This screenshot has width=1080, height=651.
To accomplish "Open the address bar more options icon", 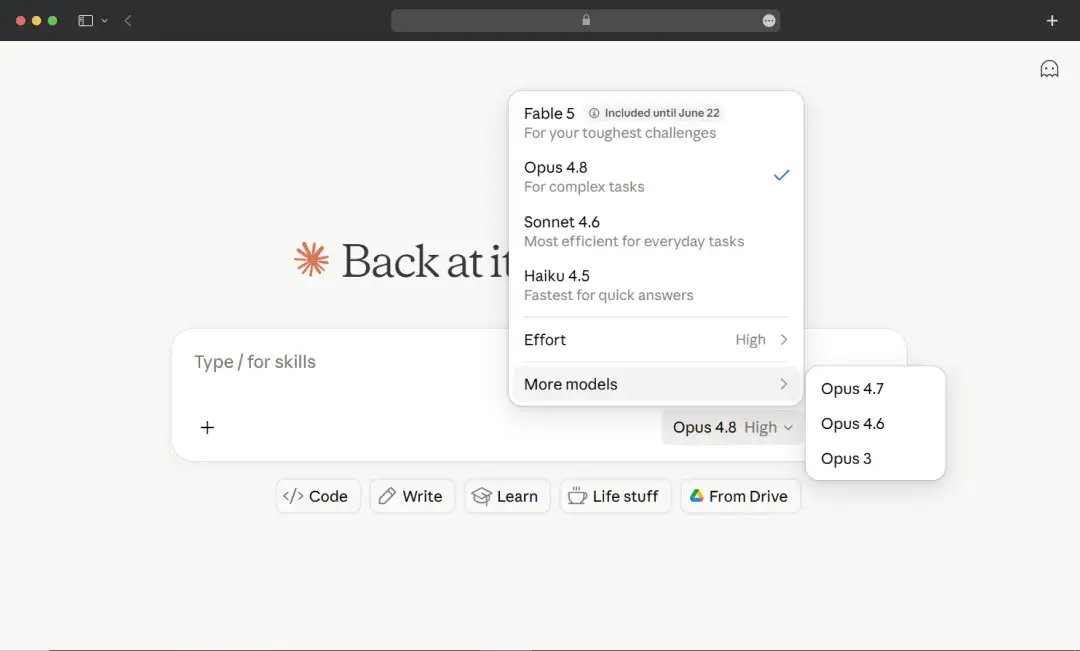I will click(x=769, y=21).
